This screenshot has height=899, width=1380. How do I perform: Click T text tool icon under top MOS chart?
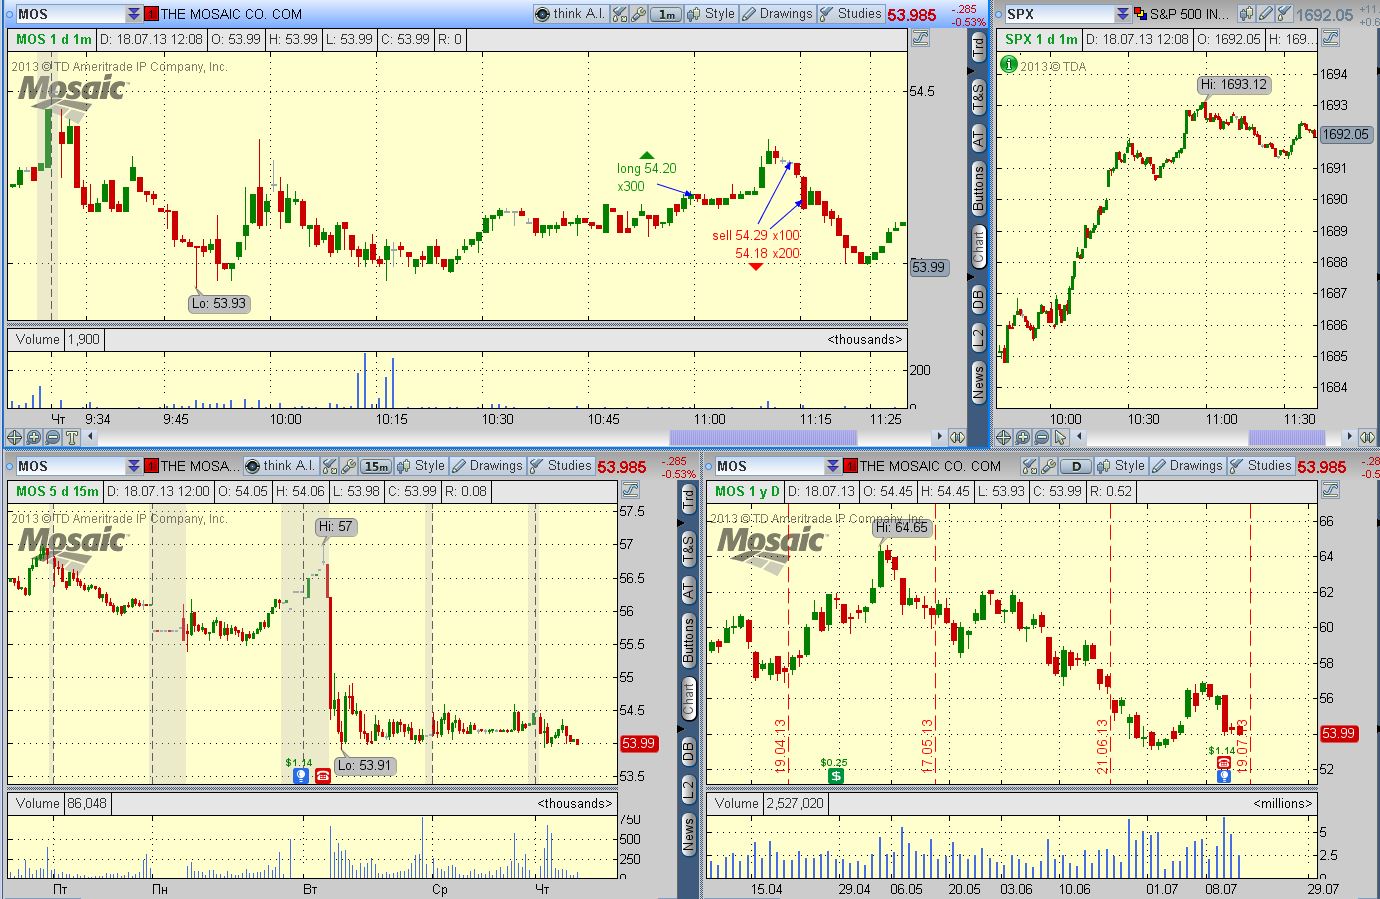pyautogui.click(x=72, y=437)
